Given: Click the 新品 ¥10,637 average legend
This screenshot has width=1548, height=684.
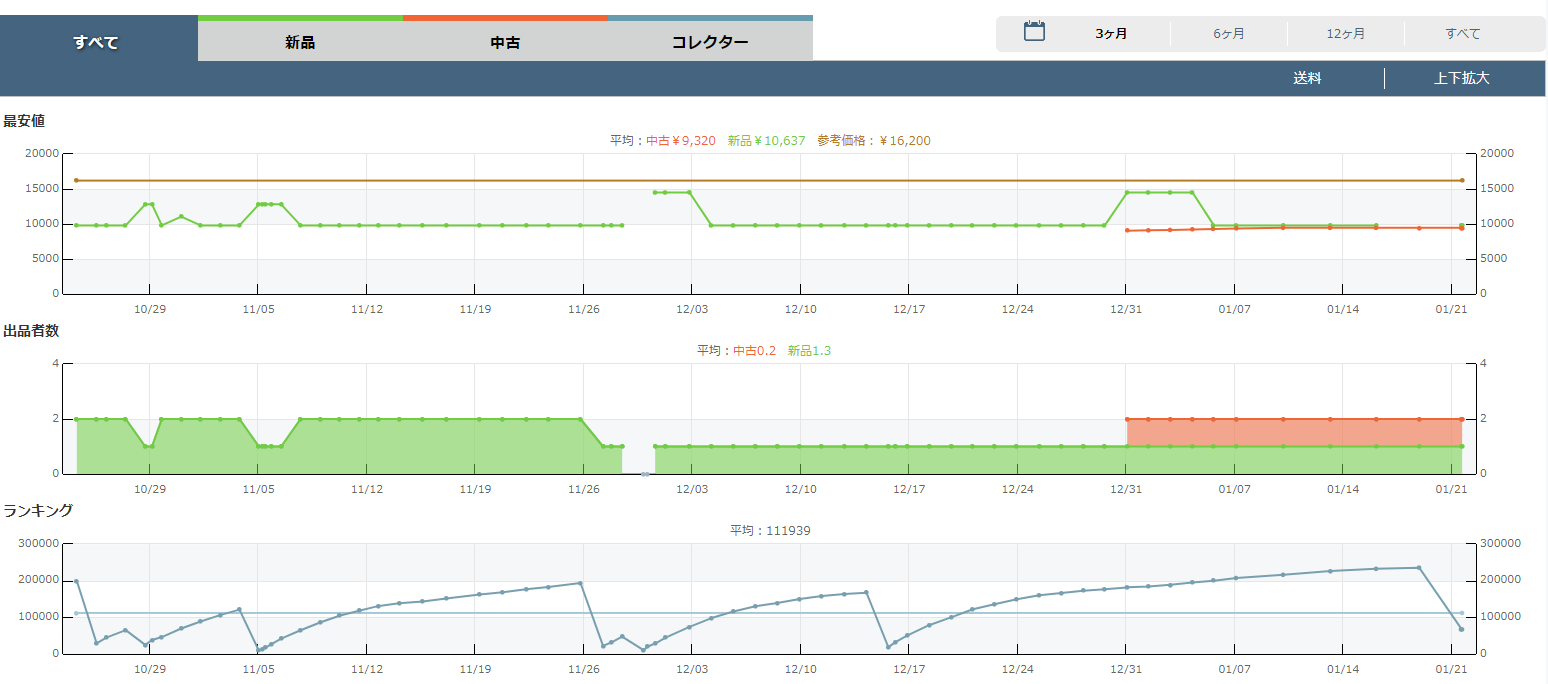Looking at the screenshot, I should pos(767,141).
